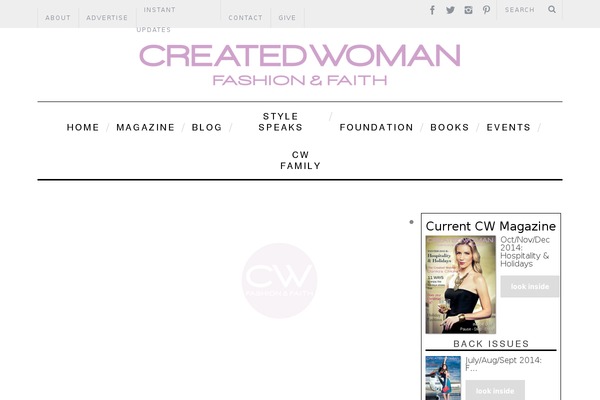
Task: Go to the Home menu item
Action: tap(83, 127)
